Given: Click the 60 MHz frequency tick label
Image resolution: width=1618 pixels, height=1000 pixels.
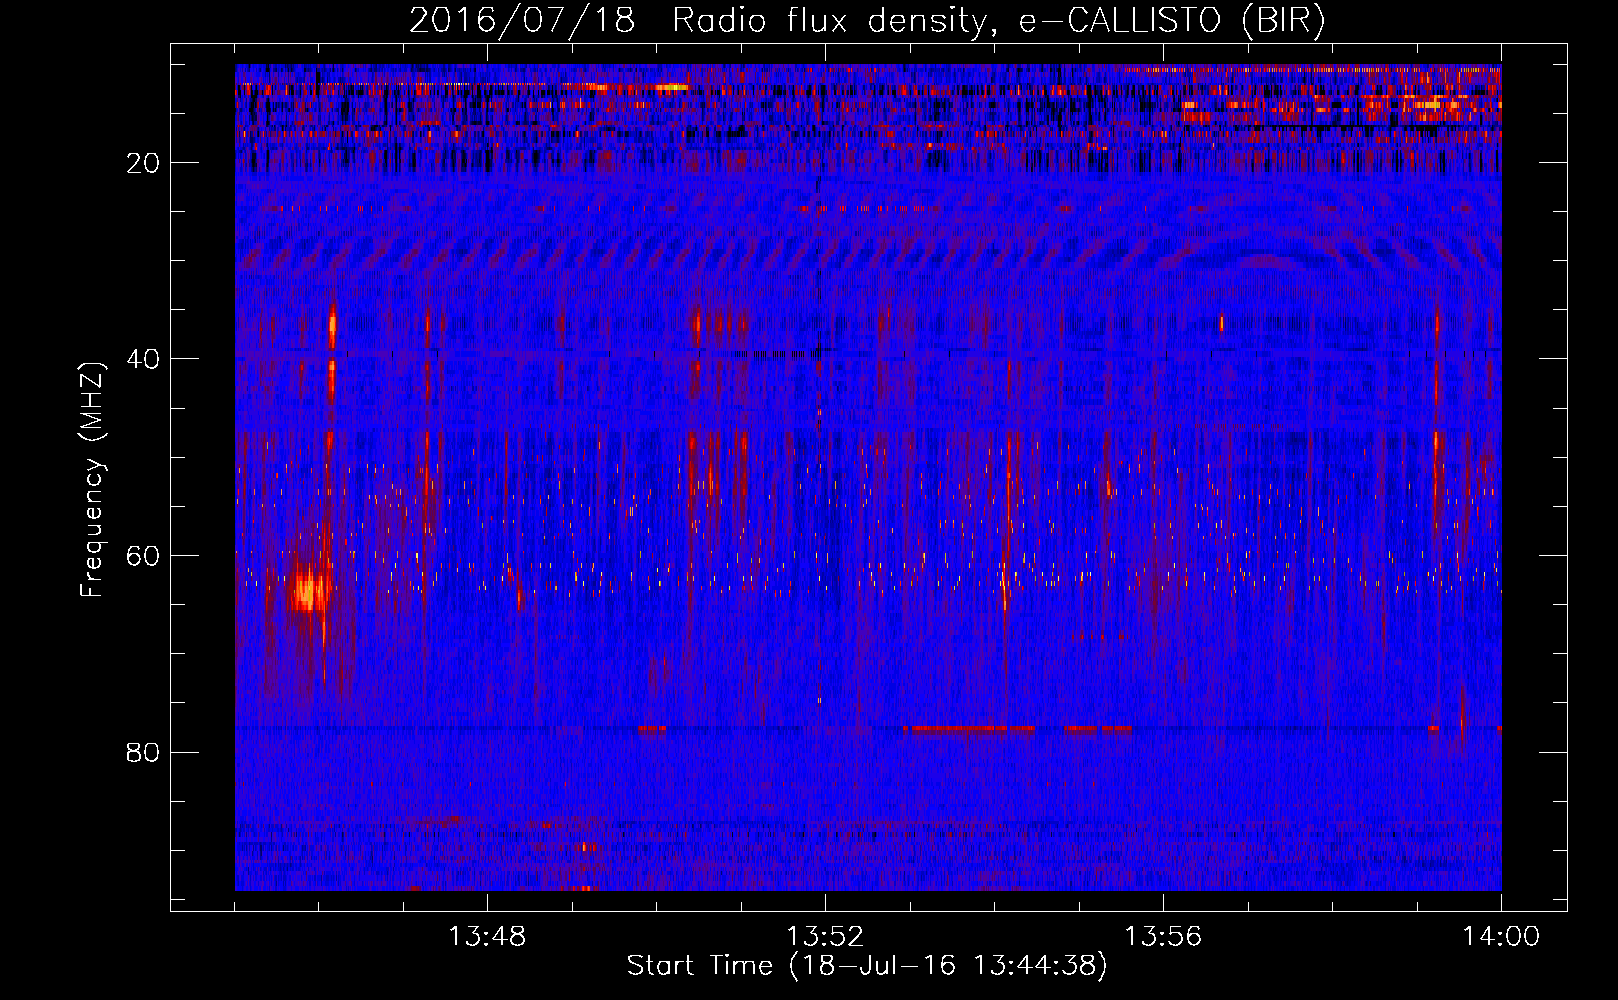Looking at the screenshot, I should tap(144, 556).
